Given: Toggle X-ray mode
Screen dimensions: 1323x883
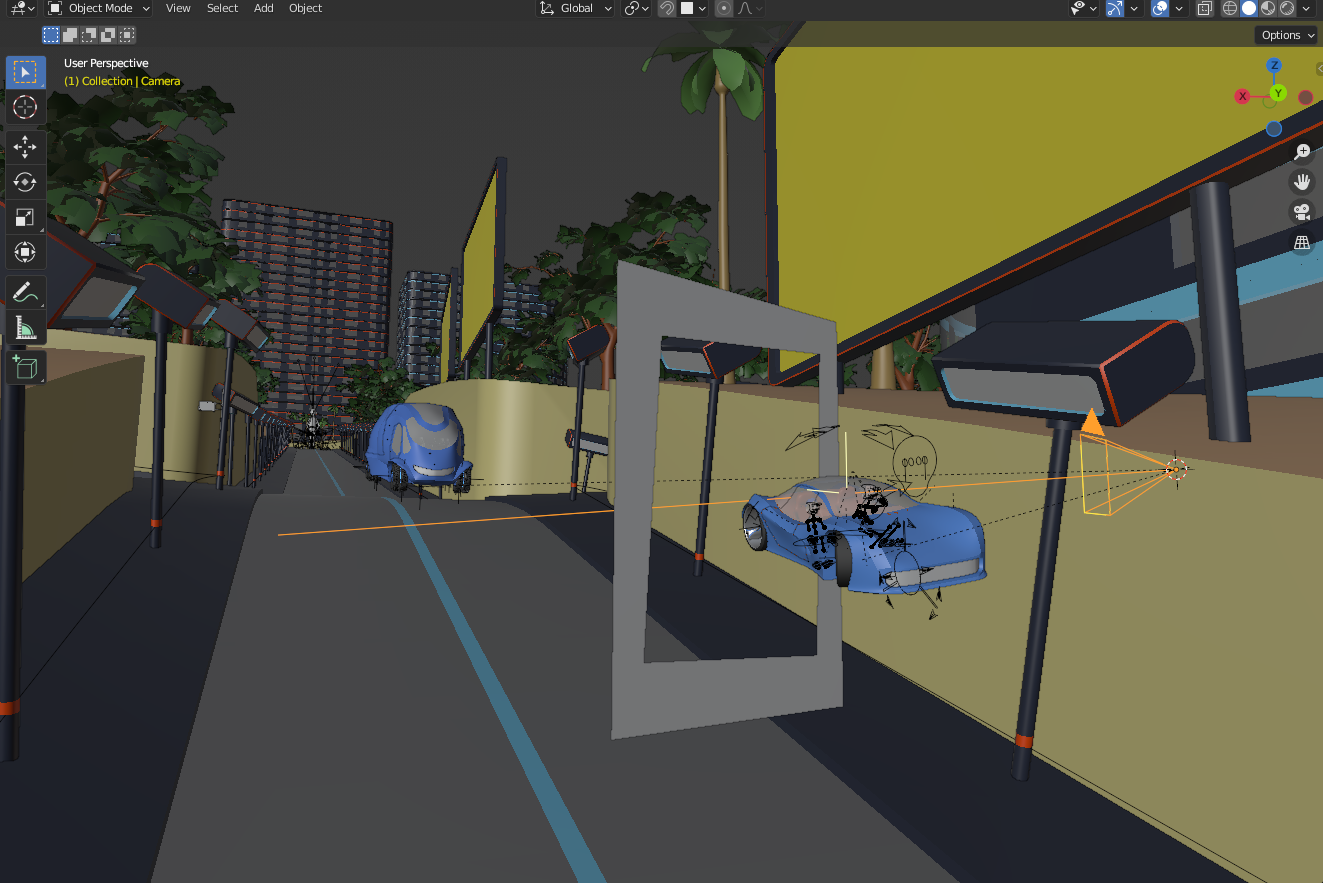Looking at the screenshot, I should coord(1205,8).
